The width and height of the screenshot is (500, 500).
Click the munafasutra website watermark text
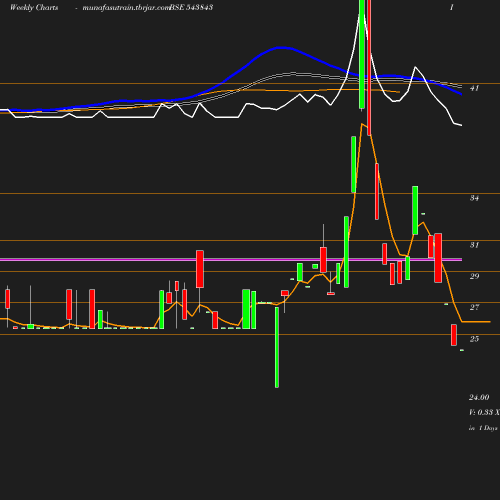pos(126,8)
